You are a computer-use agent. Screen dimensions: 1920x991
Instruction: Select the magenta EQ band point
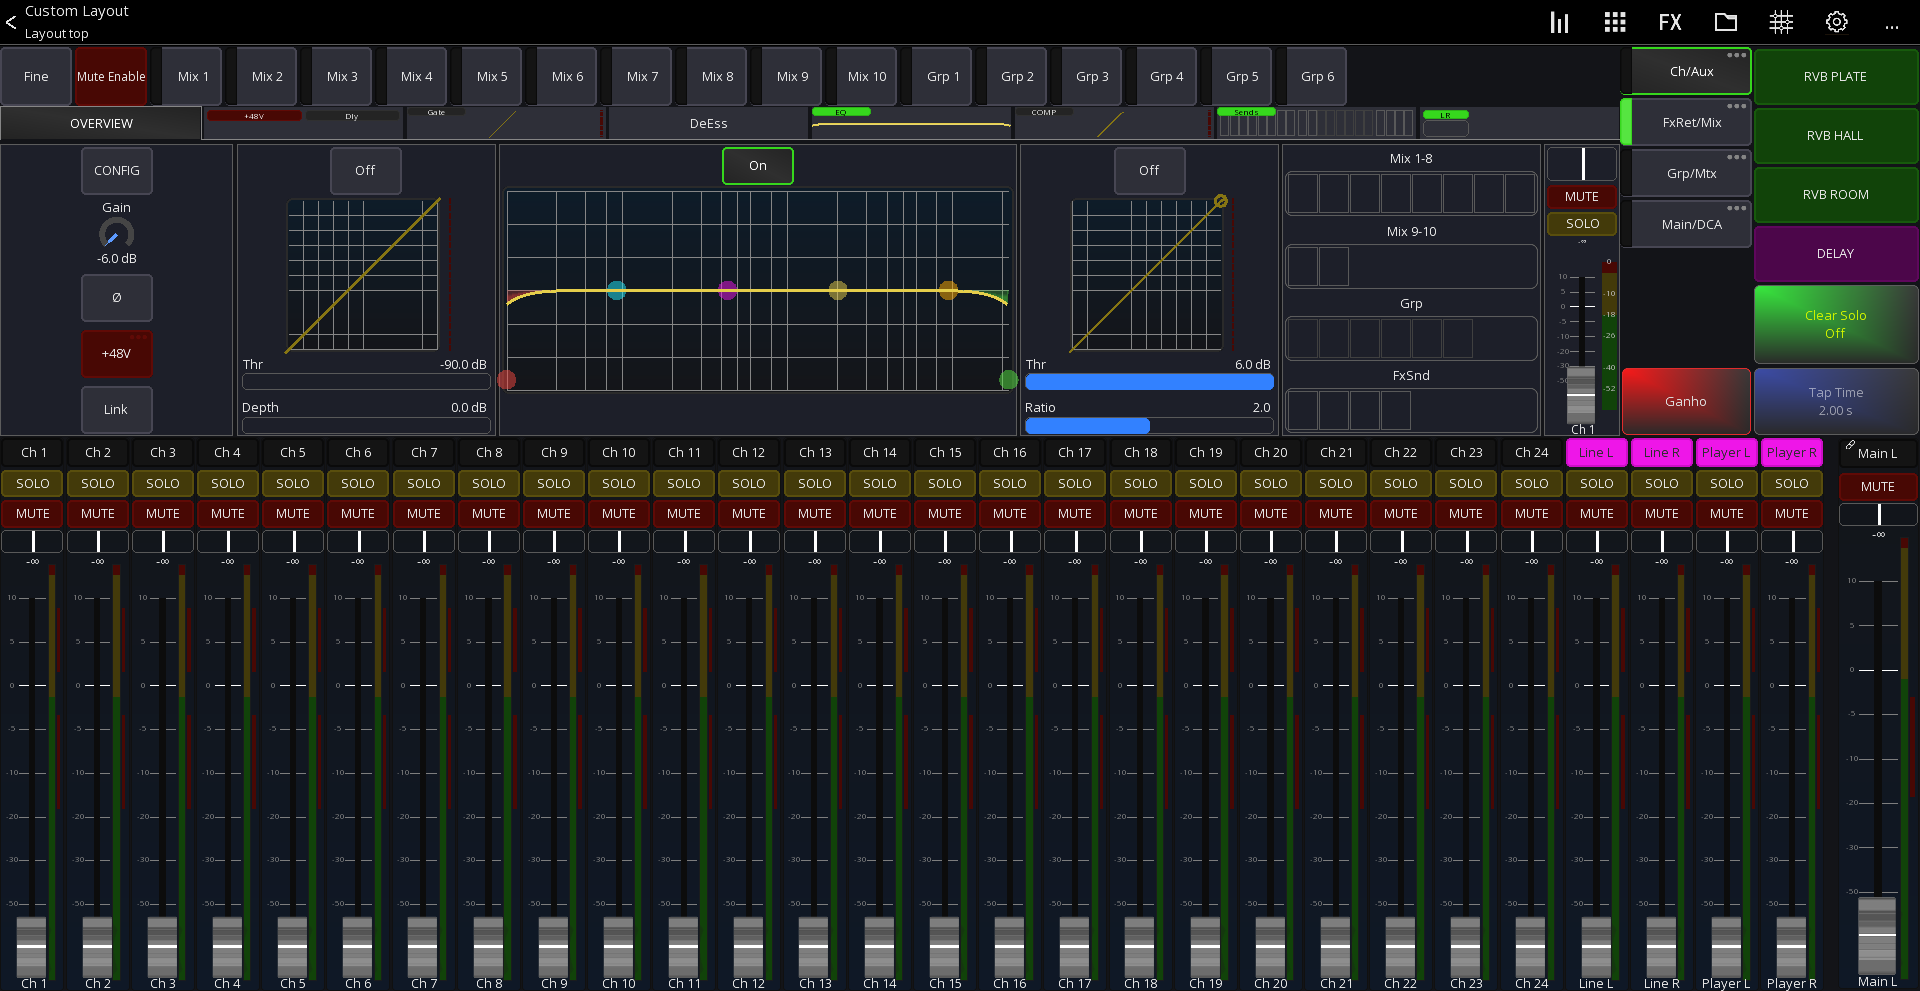pos(728,290)
